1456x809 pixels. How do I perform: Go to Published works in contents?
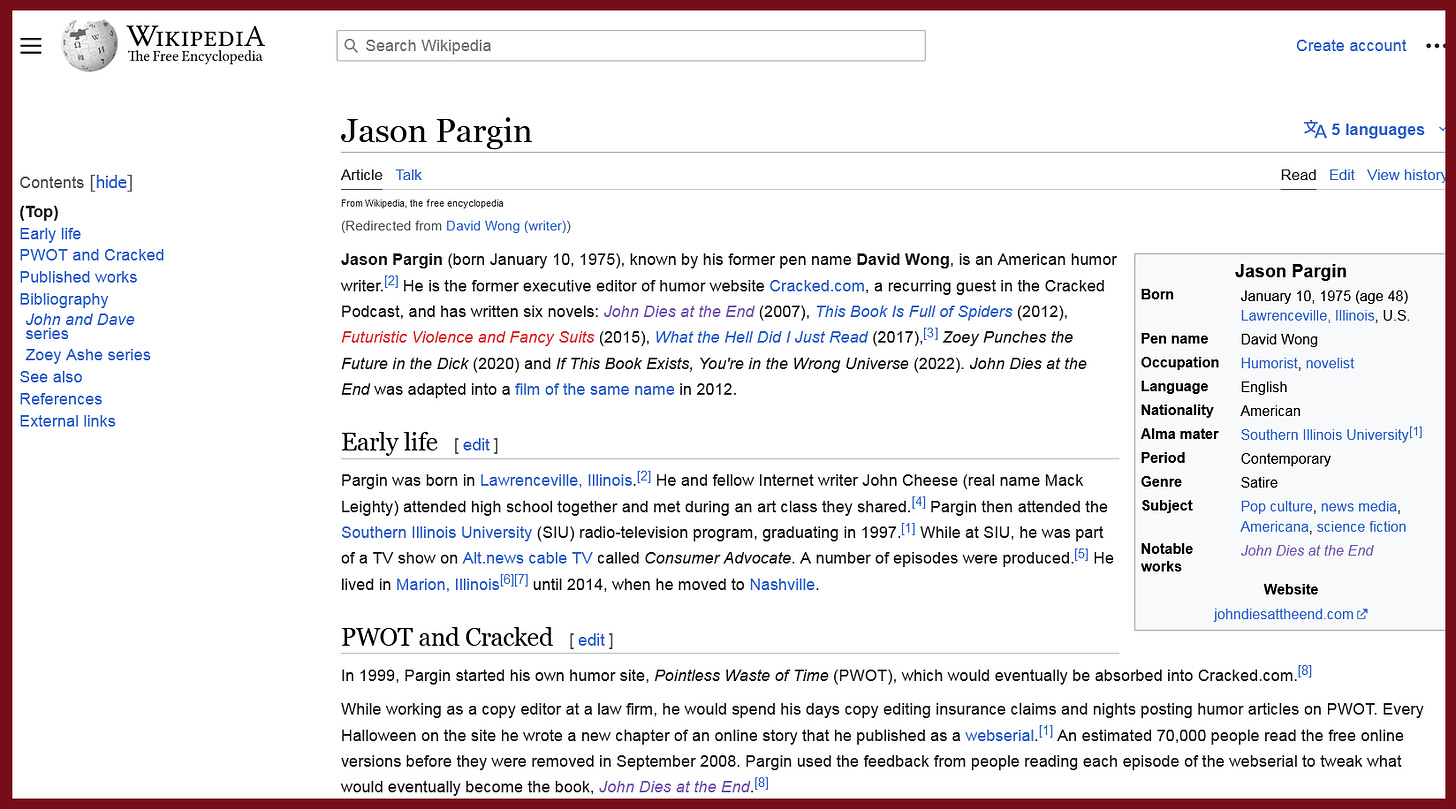pyautogui.click(x=78, y=277)
